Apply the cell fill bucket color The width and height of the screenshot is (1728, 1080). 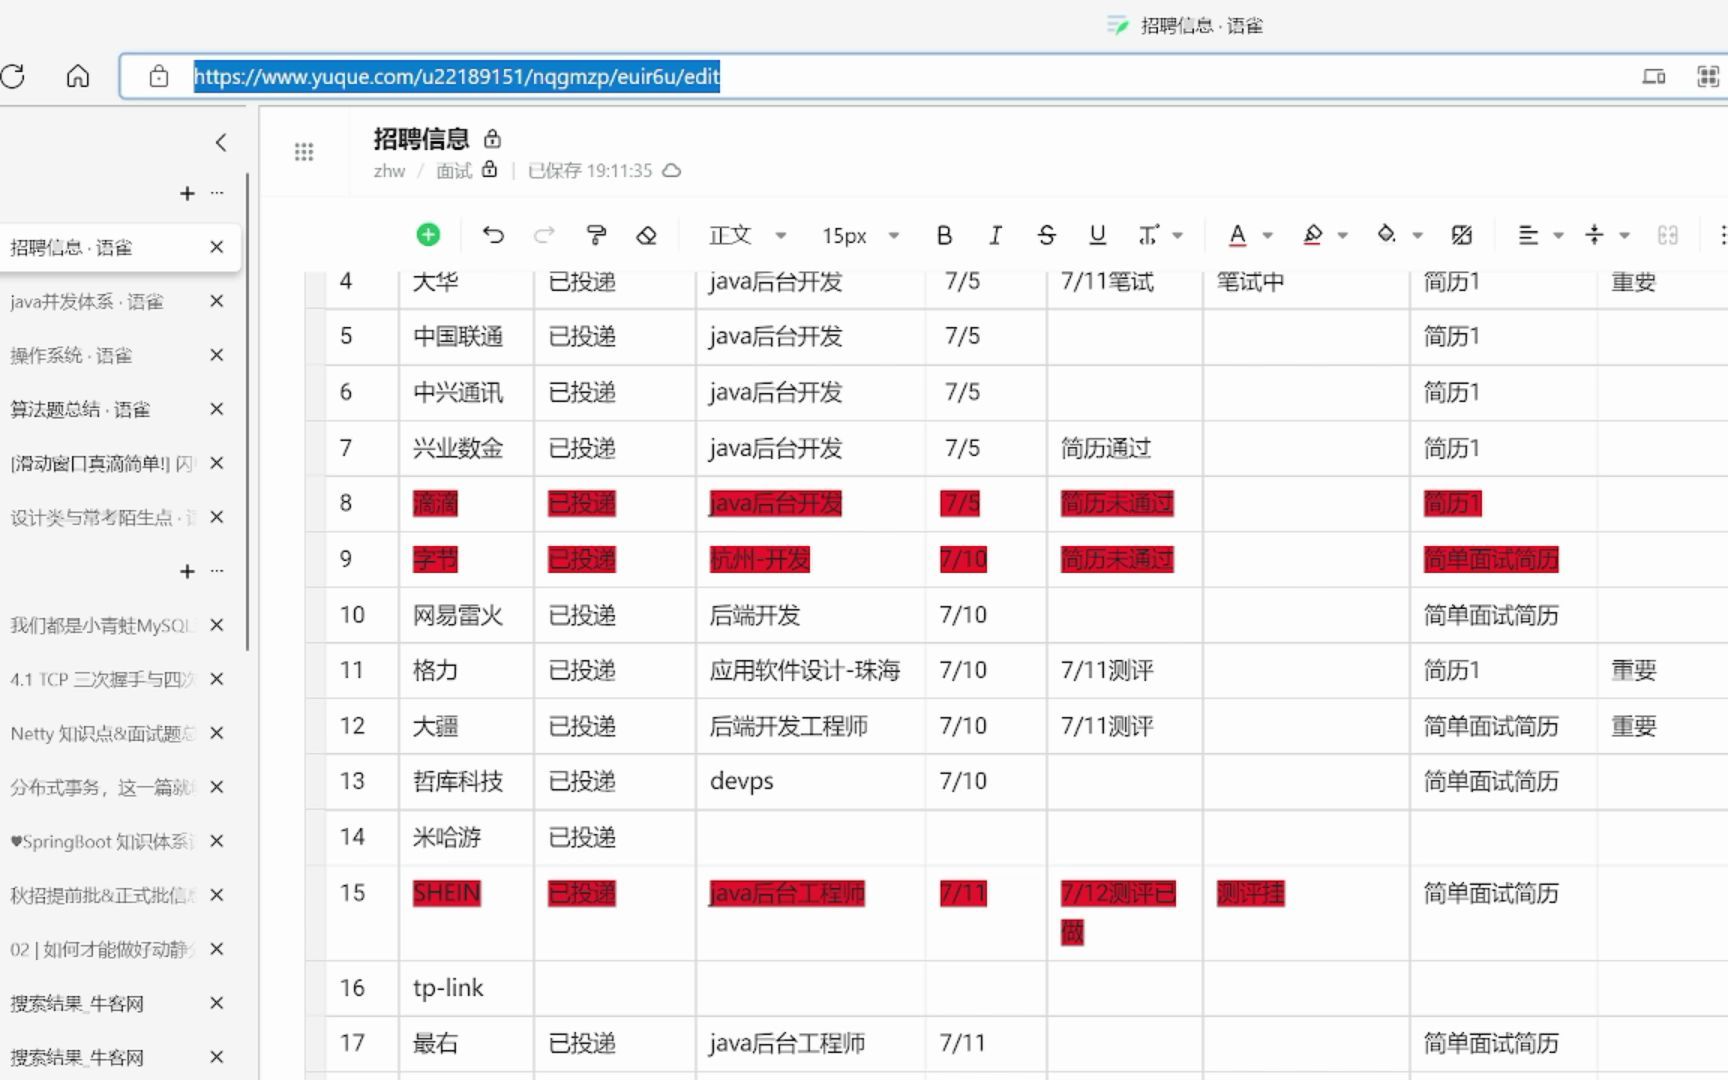tap(1387, 235)
